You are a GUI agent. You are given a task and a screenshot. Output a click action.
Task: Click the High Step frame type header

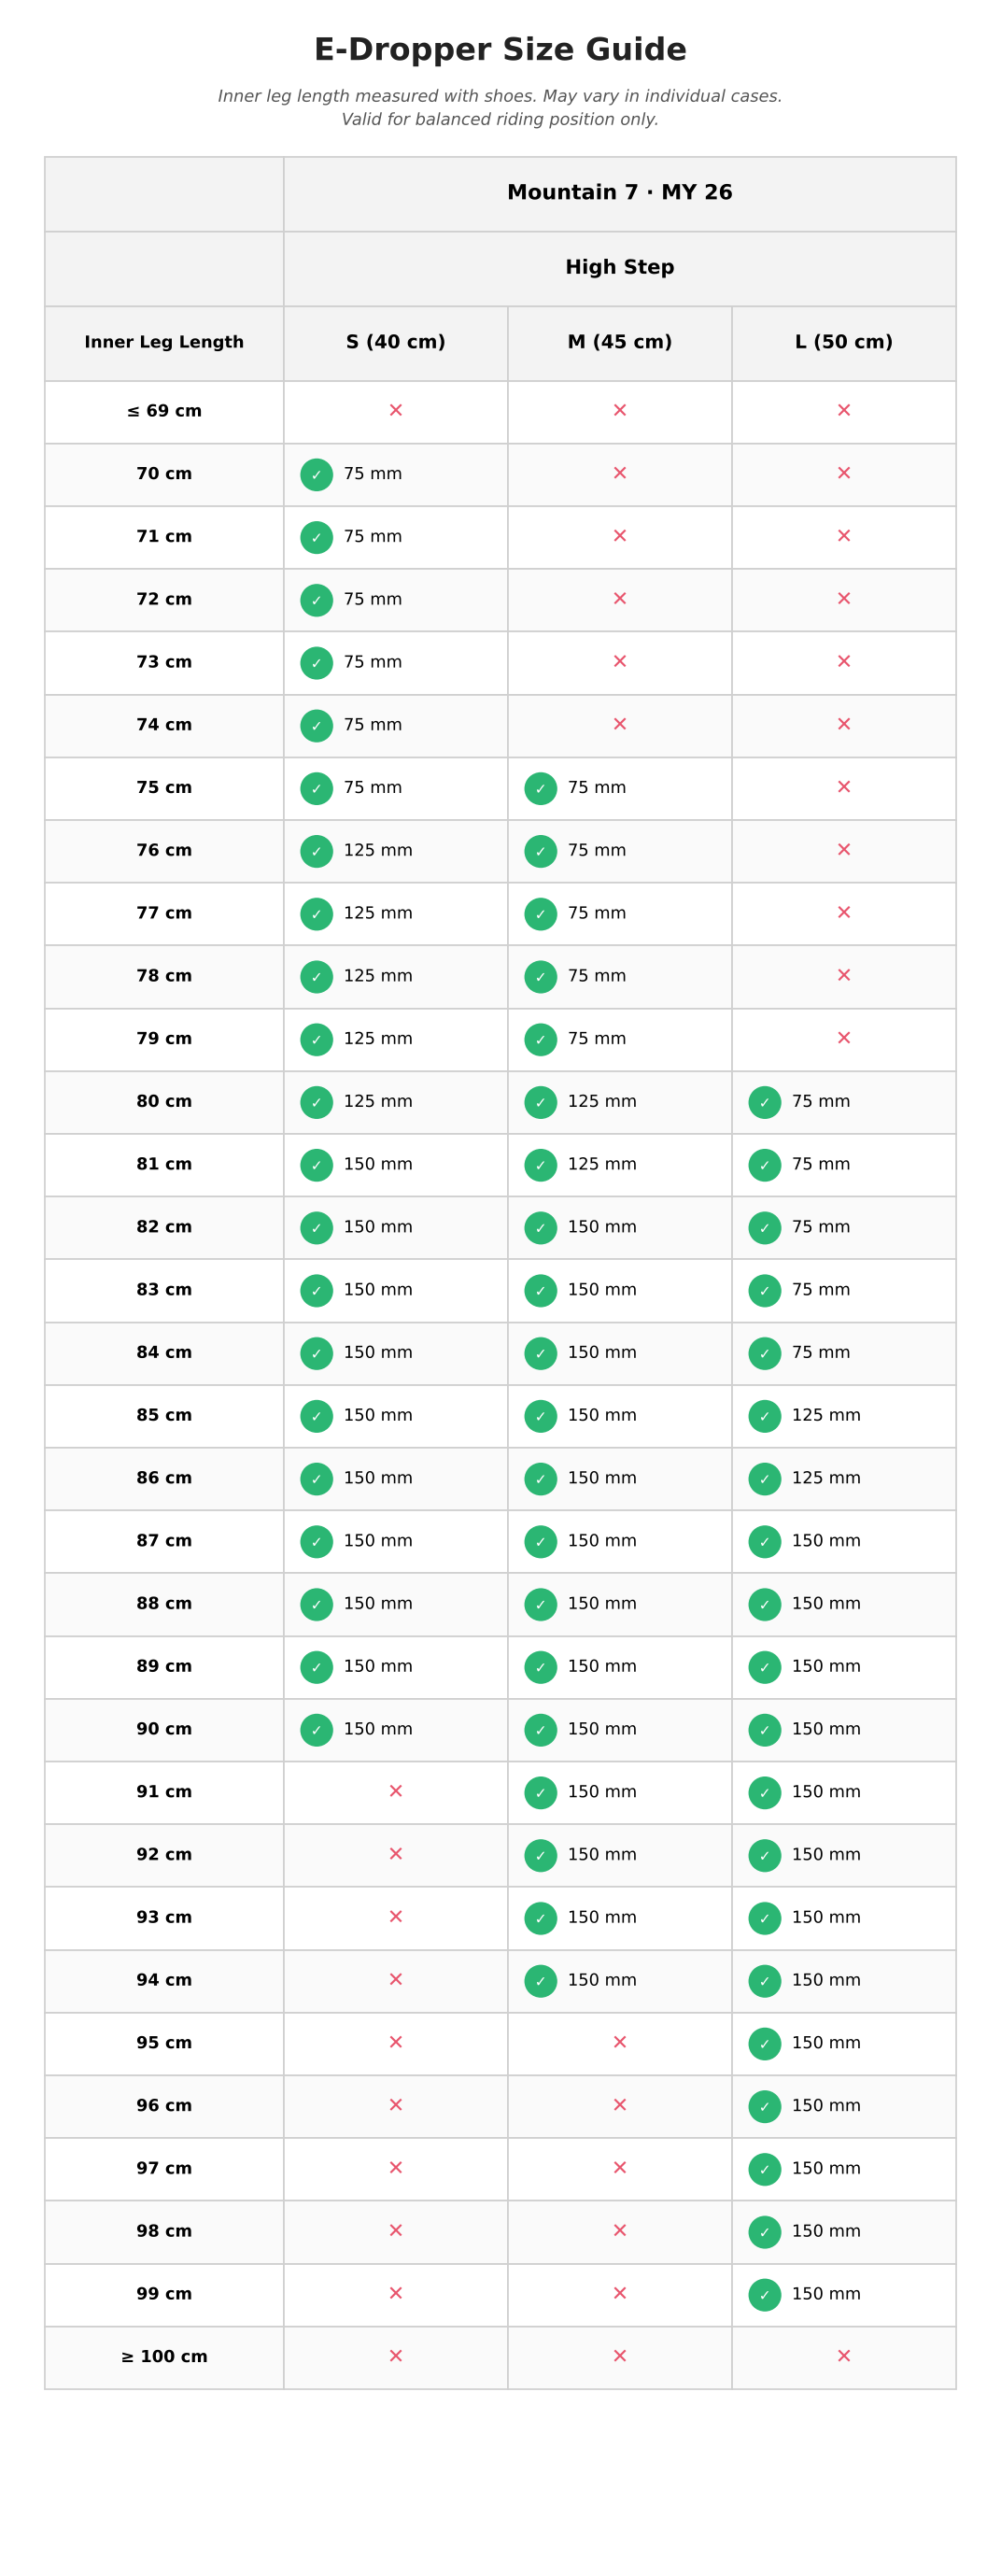(620, 269)
